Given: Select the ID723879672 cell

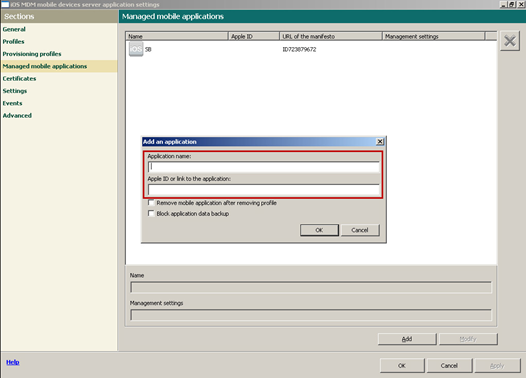Looking at the screenshot, I should 299,50.
